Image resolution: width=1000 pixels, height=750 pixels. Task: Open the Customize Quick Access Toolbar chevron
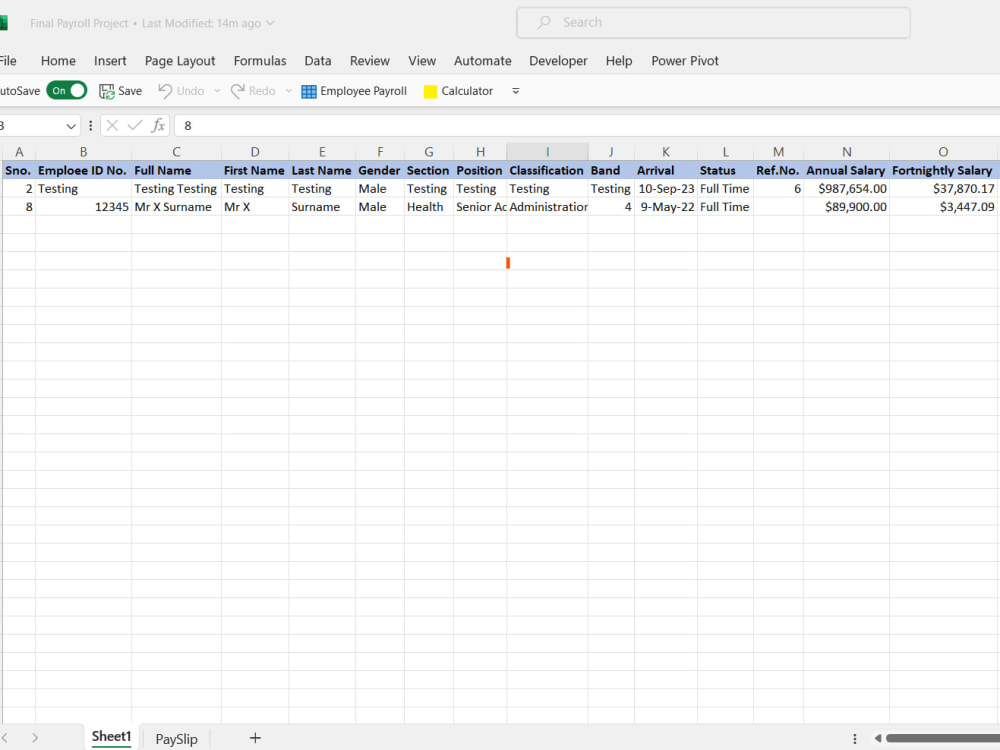point(515,90)
